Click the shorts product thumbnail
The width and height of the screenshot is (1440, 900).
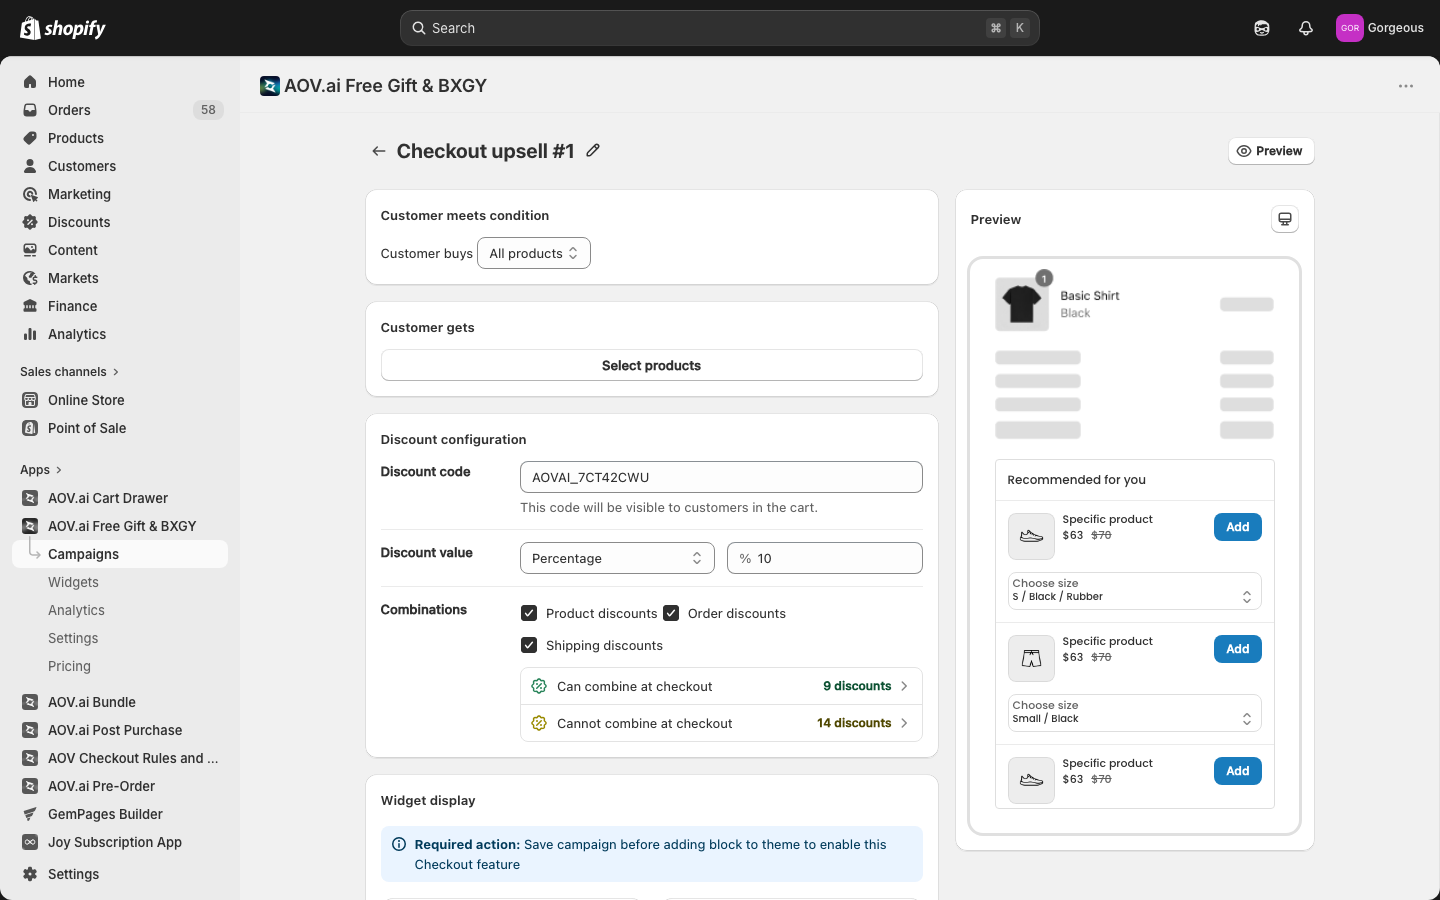pos(1031,659)
